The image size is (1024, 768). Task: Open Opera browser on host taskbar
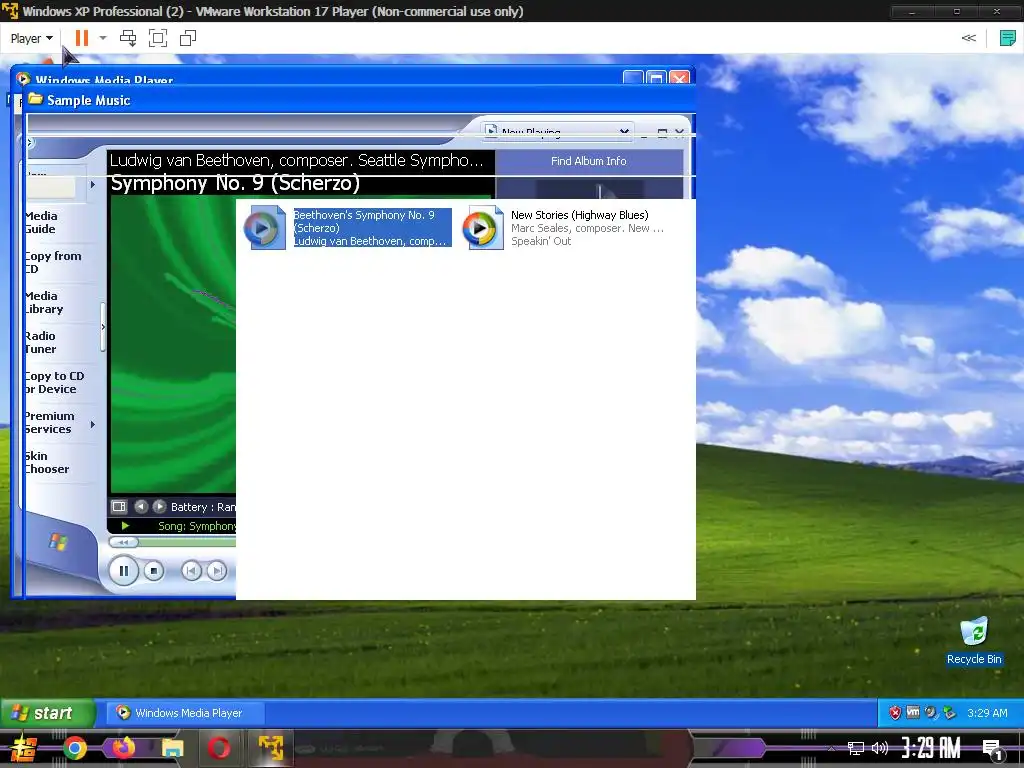pyautogui.click(x=219, y=748)
